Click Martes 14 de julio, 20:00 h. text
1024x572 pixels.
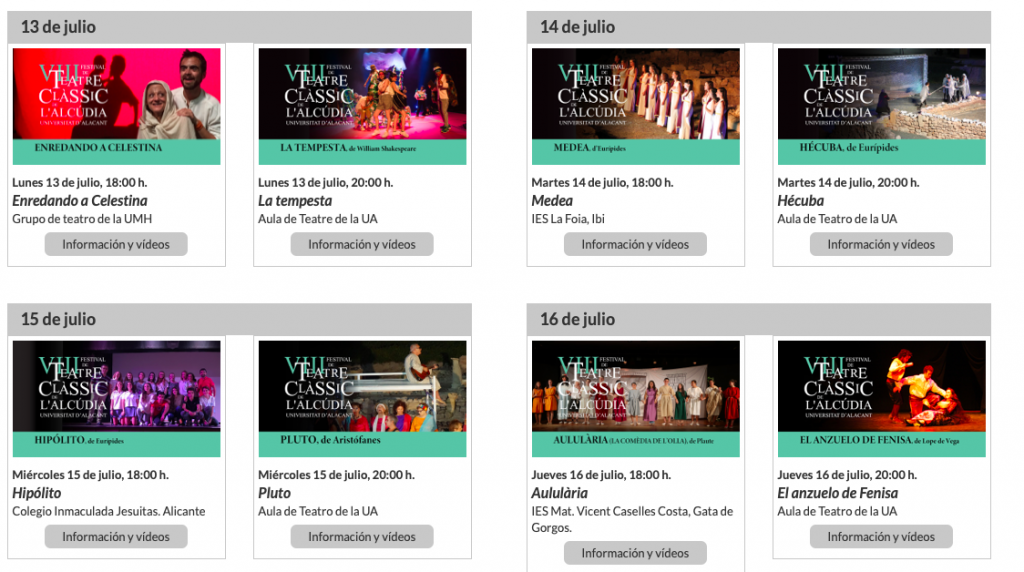coord(848,182)
